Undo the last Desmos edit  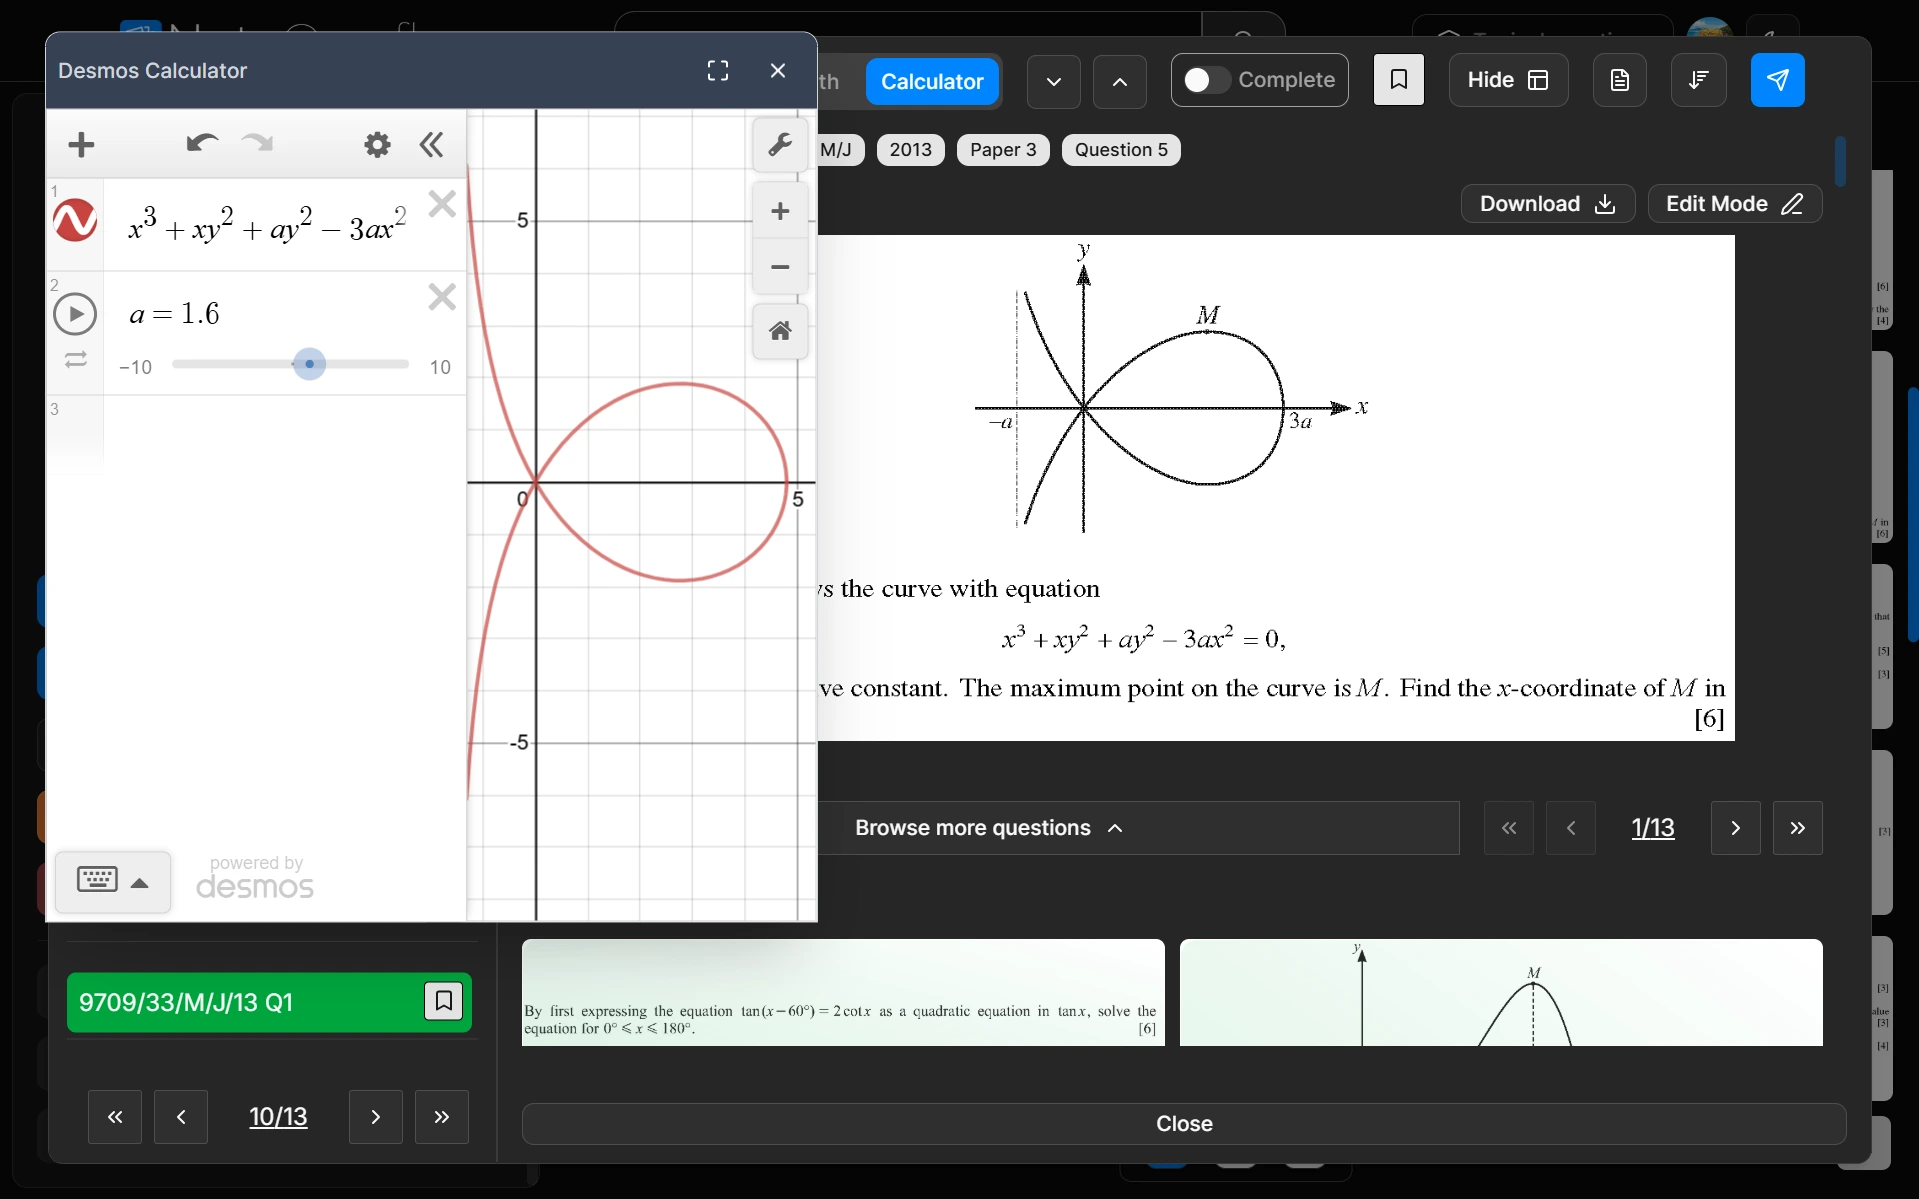202,144
